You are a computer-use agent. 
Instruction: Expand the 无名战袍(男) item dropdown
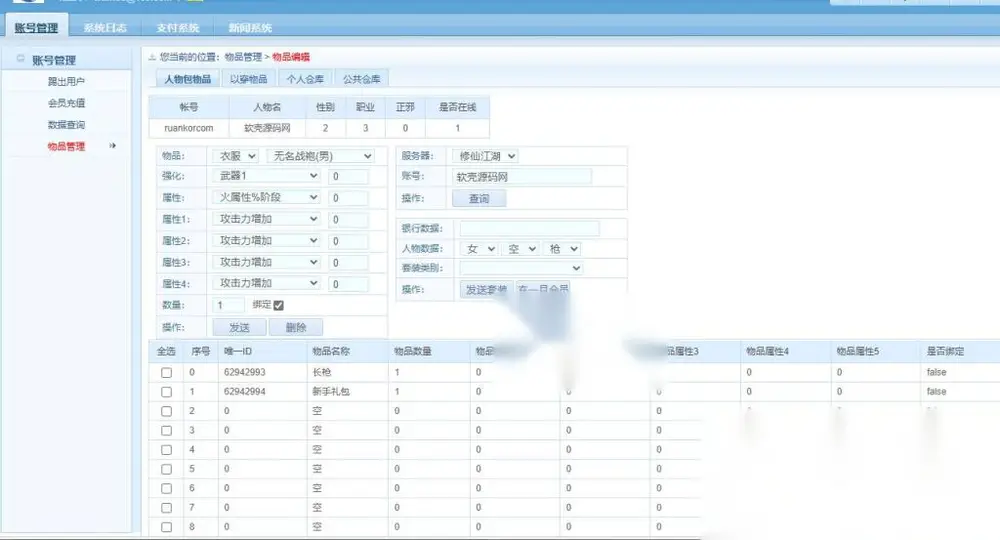(321, 156)
